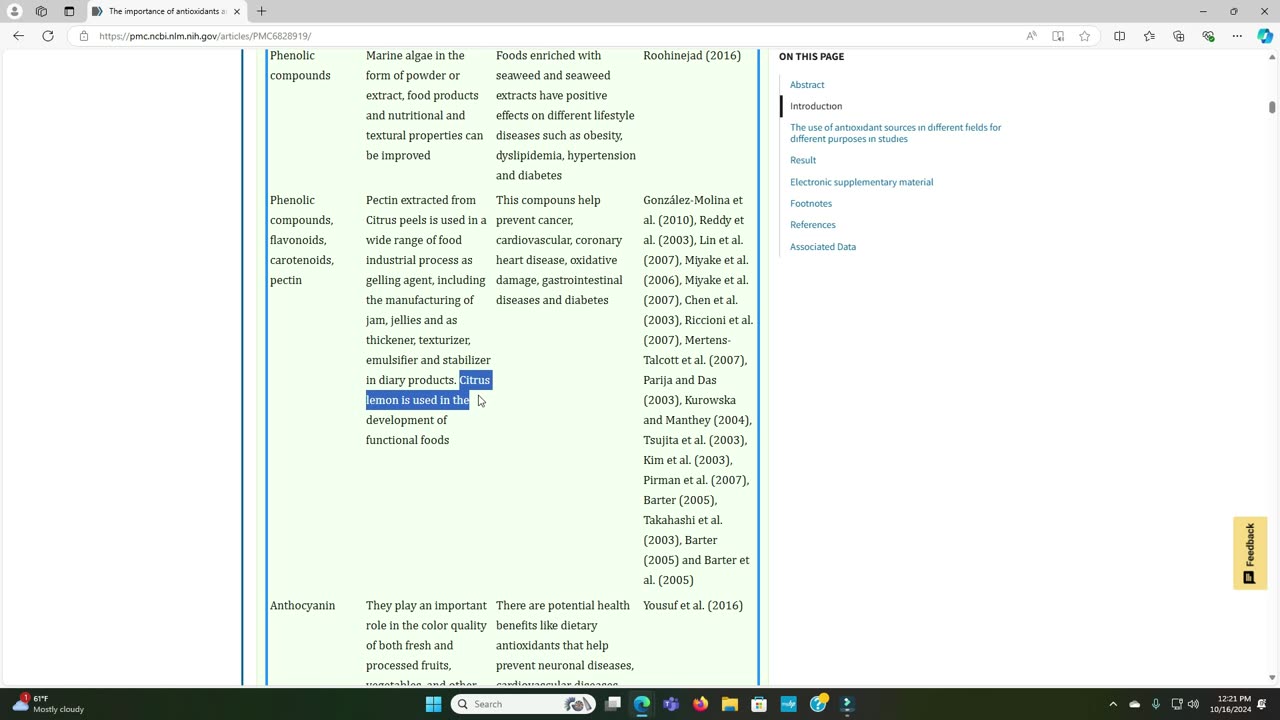This screenshot has height=720, width=1280.
Task: Enter Immersive Reader mode
Action: pyautogui.click(x=1058, y=36)
